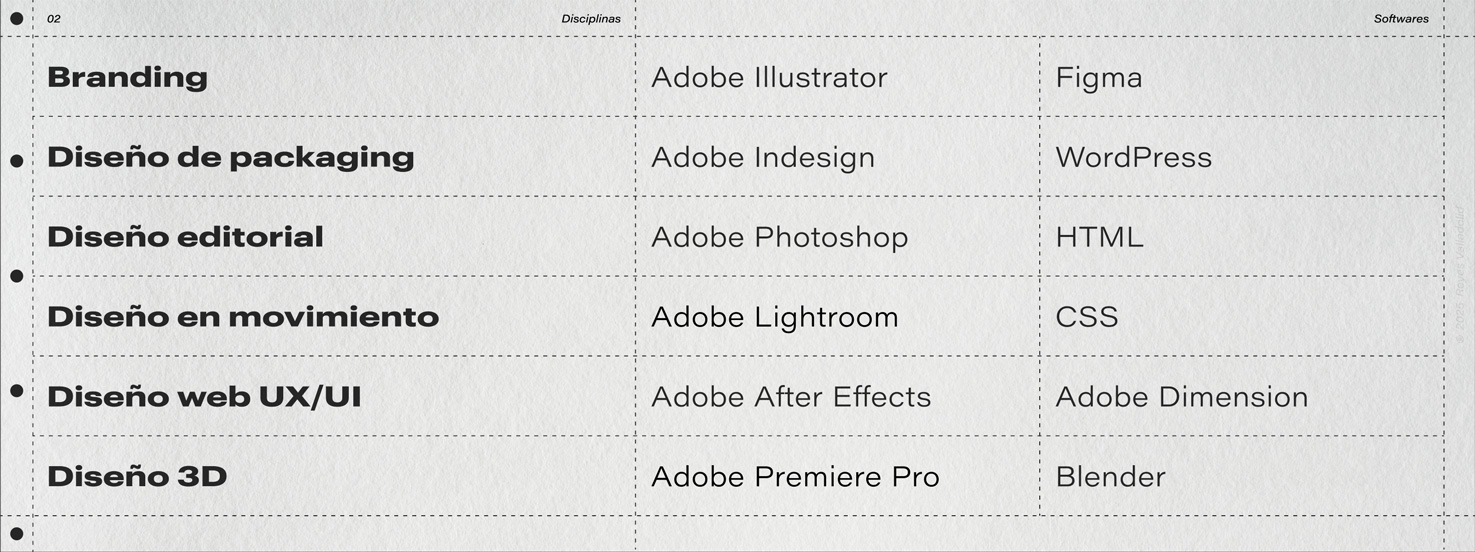The image size is (1475, 552).
Task: Open the Diseño web UX/UI entry
Action: pos(204,397)
